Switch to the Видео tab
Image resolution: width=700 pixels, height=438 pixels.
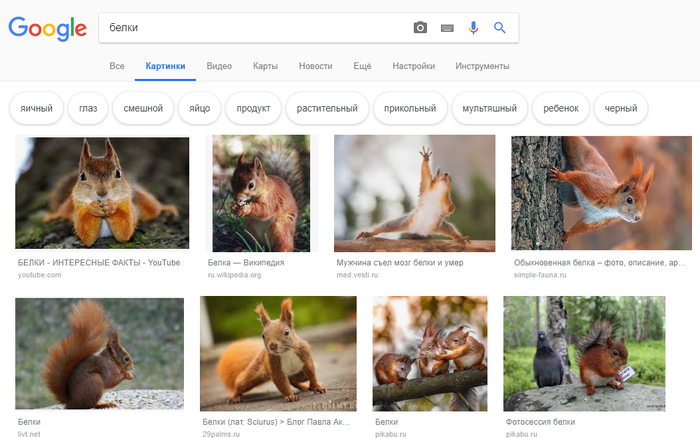219,66
